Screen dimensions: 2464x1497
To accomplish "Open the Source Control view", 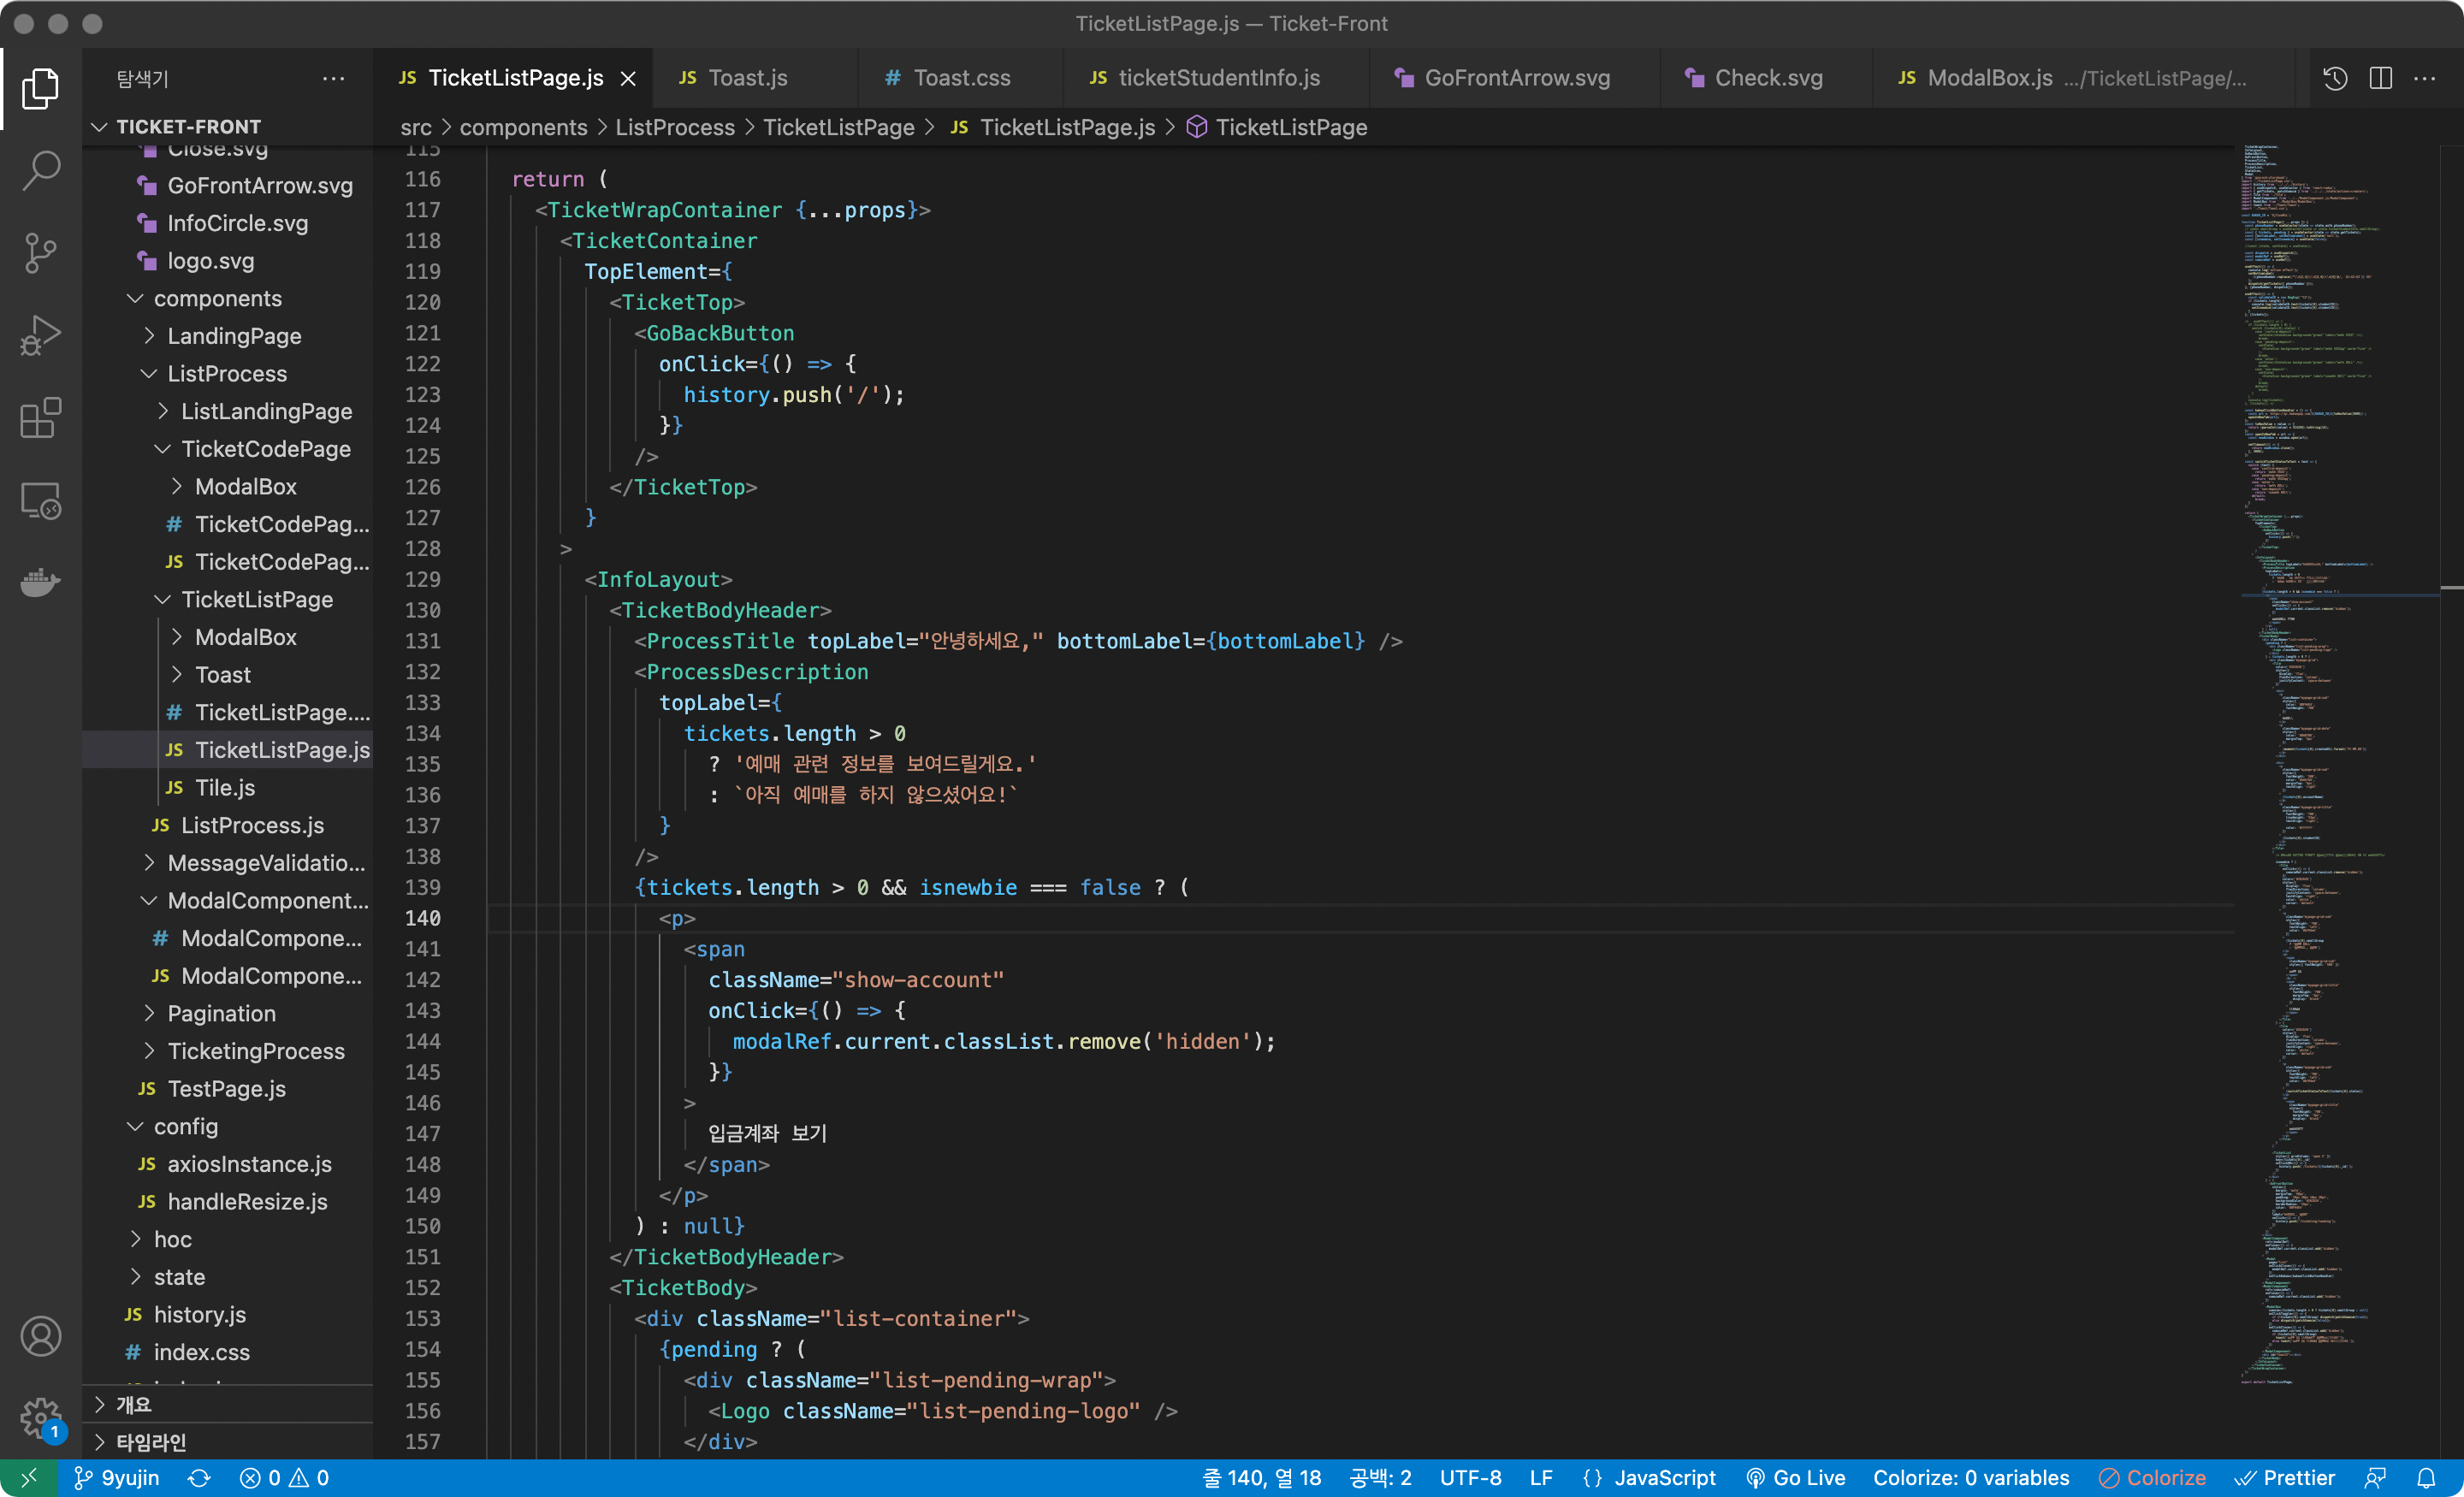I will pyautogui.click(x=40, y=253).
